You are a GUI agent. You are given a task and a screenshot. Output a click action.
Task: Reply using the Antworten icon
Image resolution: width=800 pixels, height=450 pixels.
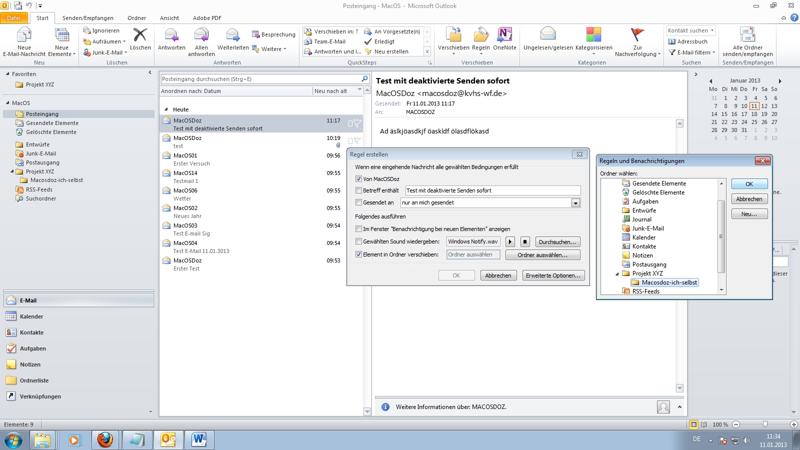171,39
